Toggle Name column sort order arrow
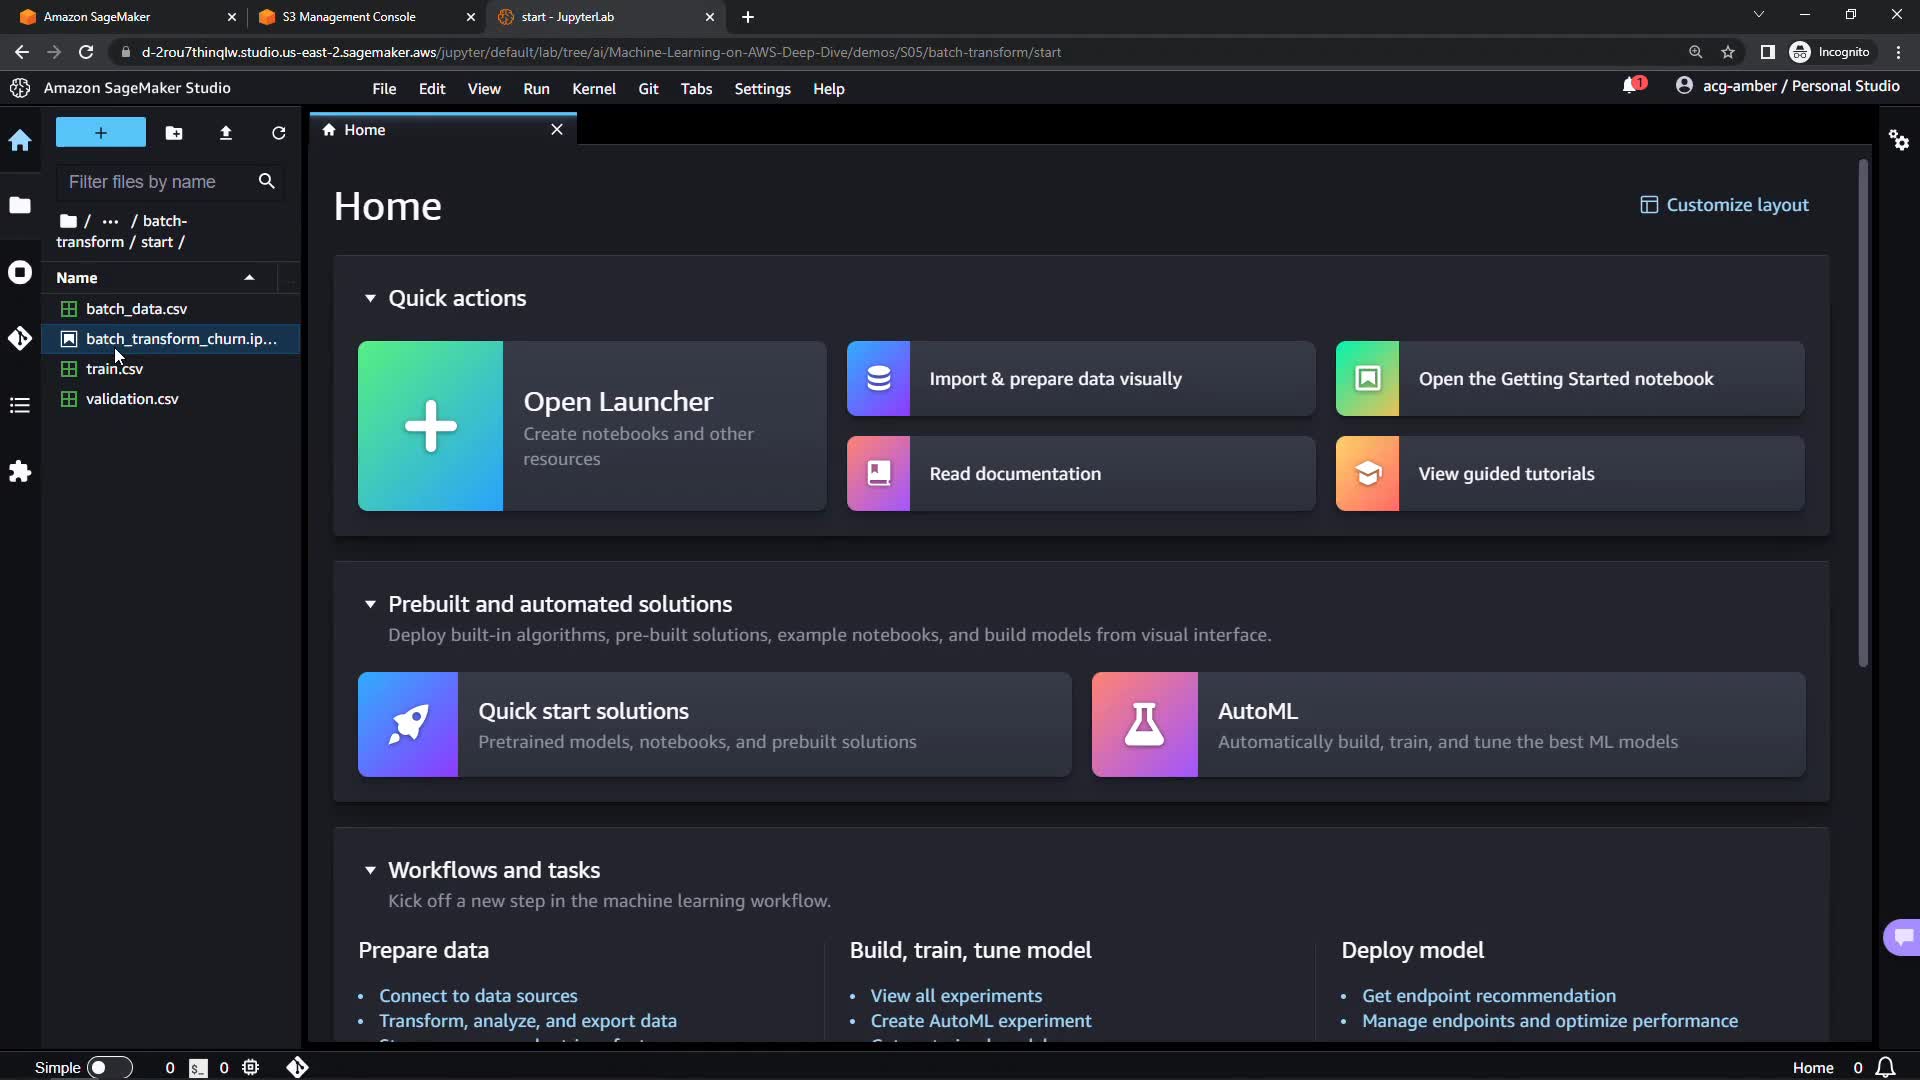The height and width of the screenshot is (1080, 1920). 249,278
